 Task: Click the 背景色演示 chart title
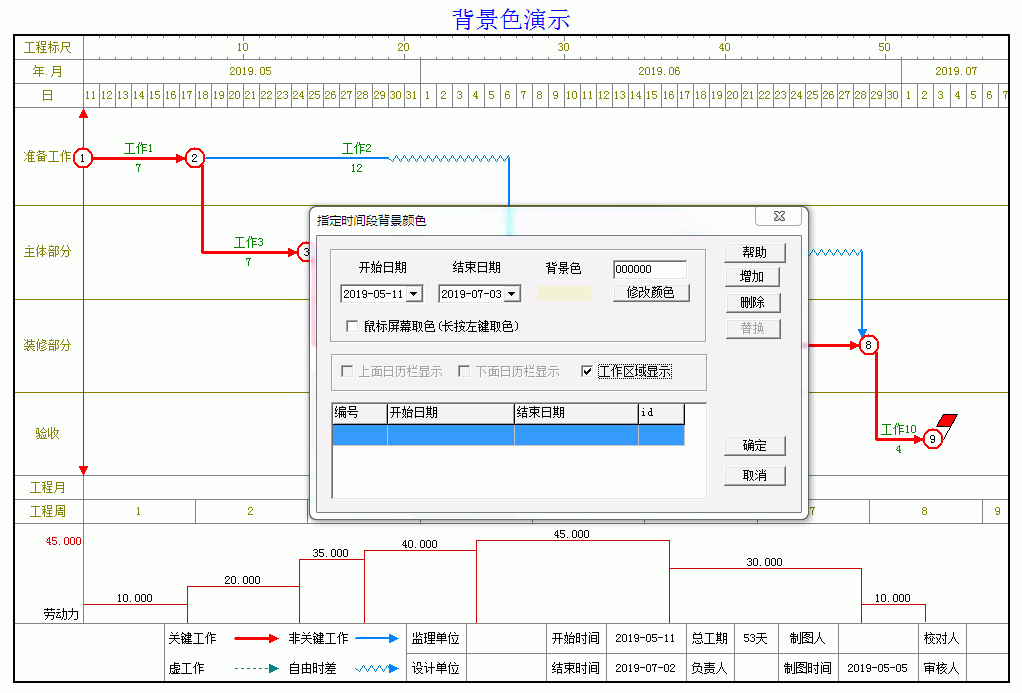pos(511,19)
